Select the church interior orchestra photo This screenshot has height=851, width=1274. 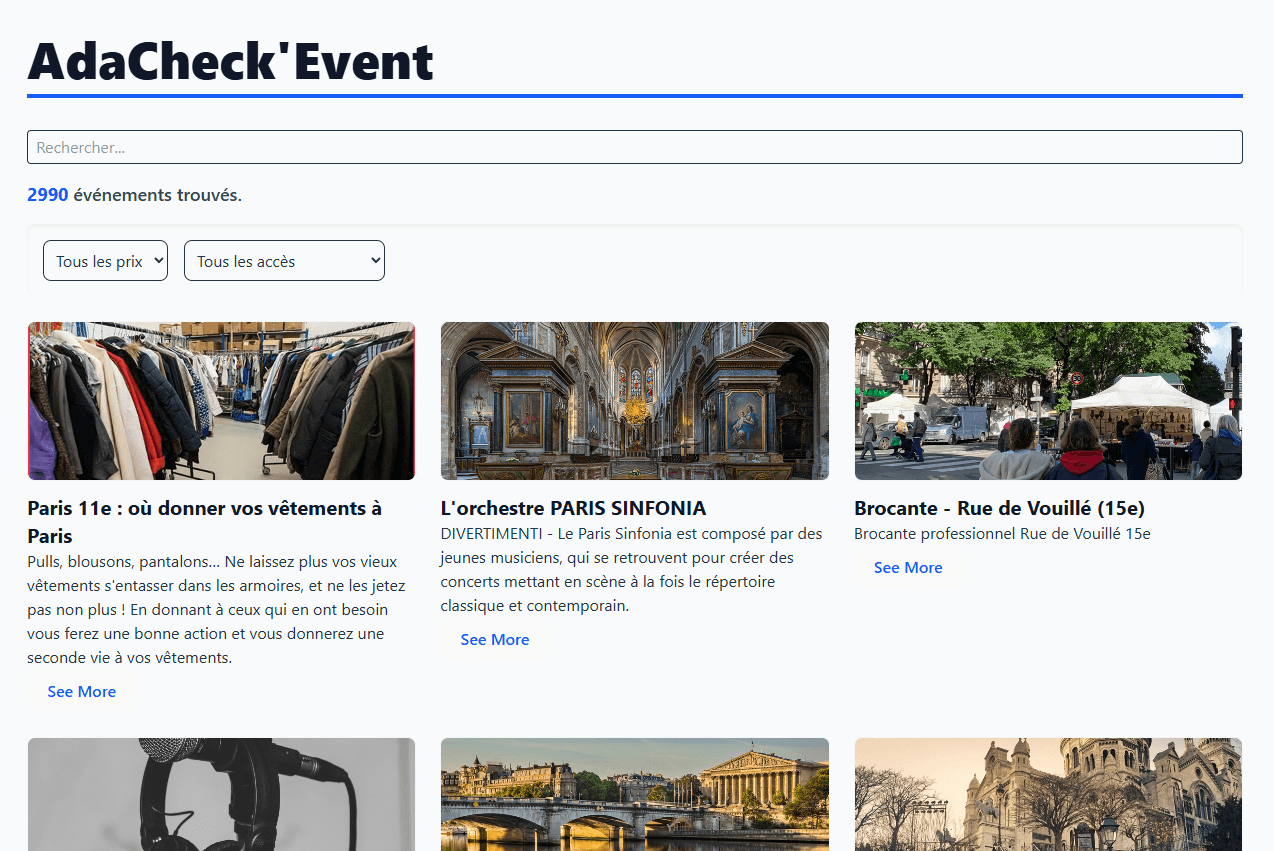pyautogui.click(x=634, y=401)
